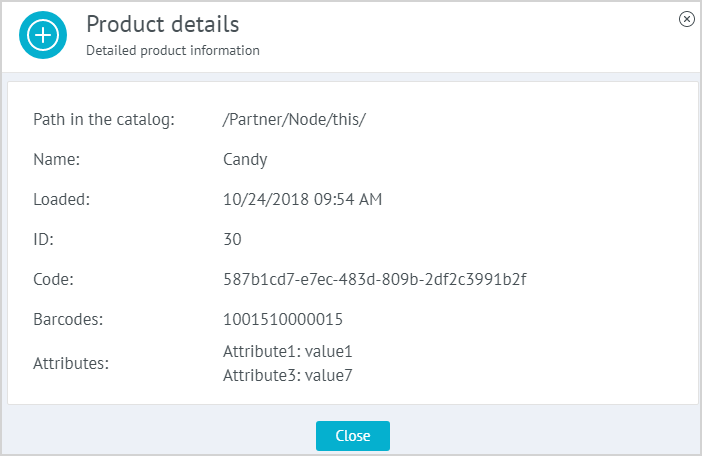
Task: Click the catalog path /Partner/Node/this/
Action: (x=295, y=120)
